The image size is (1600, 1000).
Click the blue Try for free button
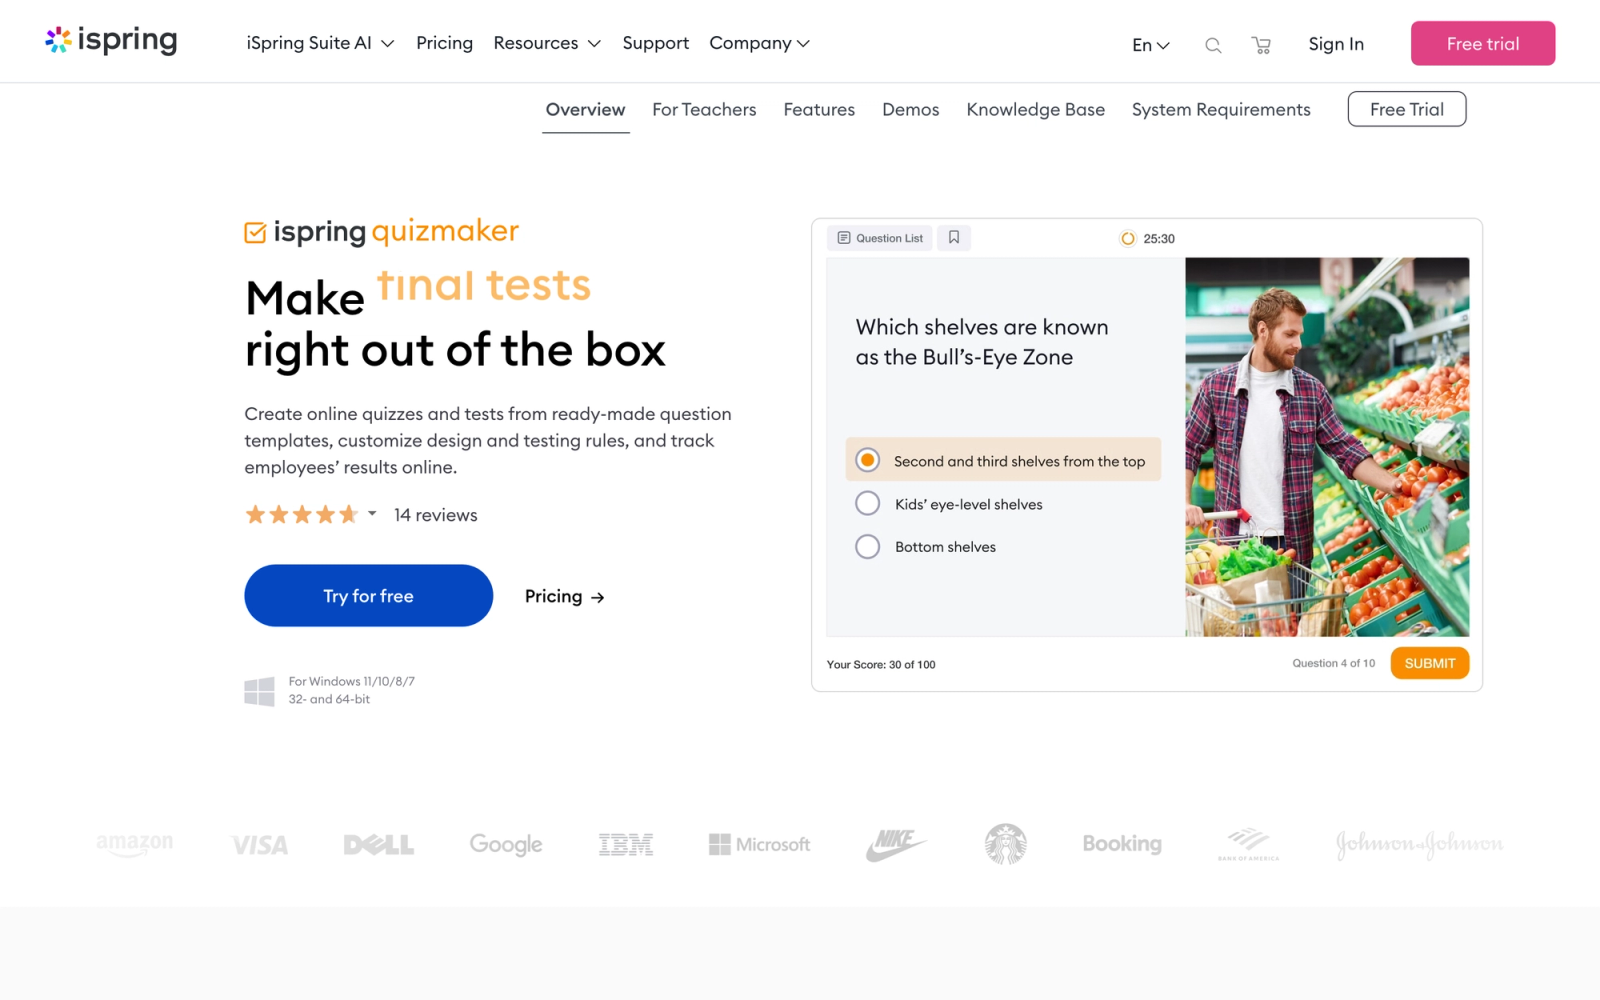pyautogui.click(x=368, y=596)
